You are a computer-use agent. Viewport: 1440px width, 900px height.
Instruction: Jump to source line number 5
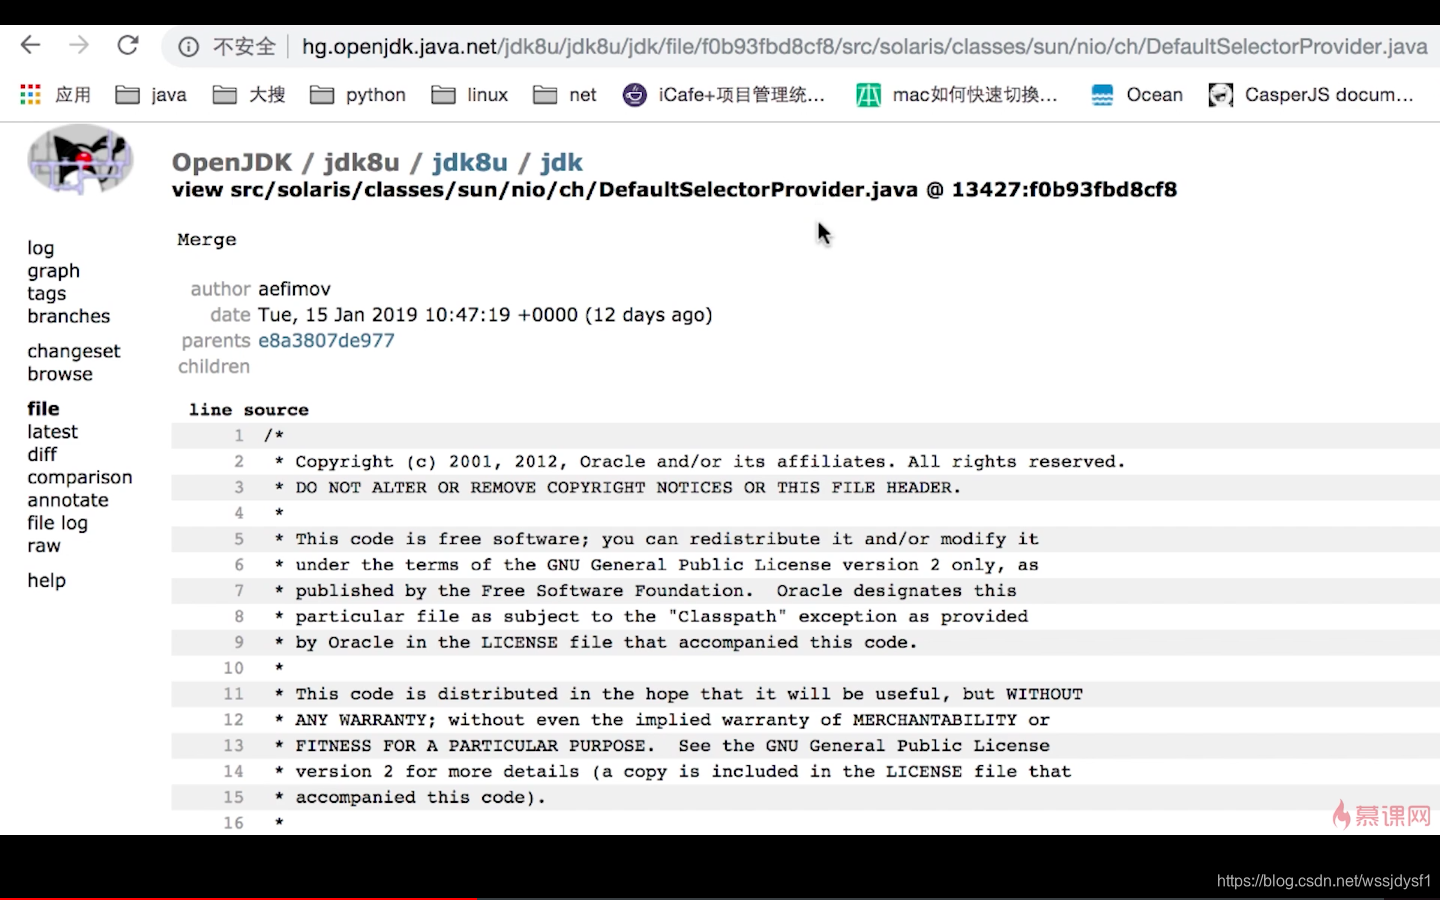point(239,539)
